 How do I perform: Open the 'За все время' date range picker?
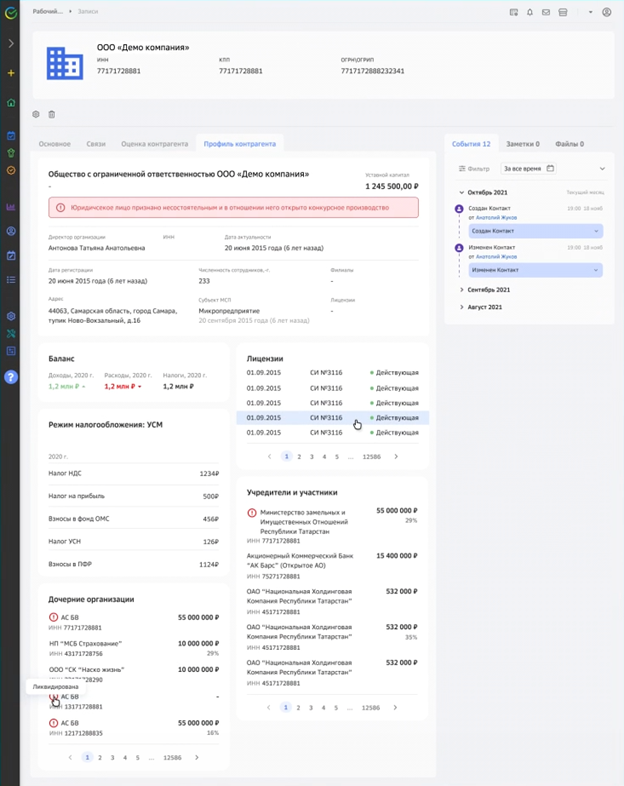[x=528, y=169]
